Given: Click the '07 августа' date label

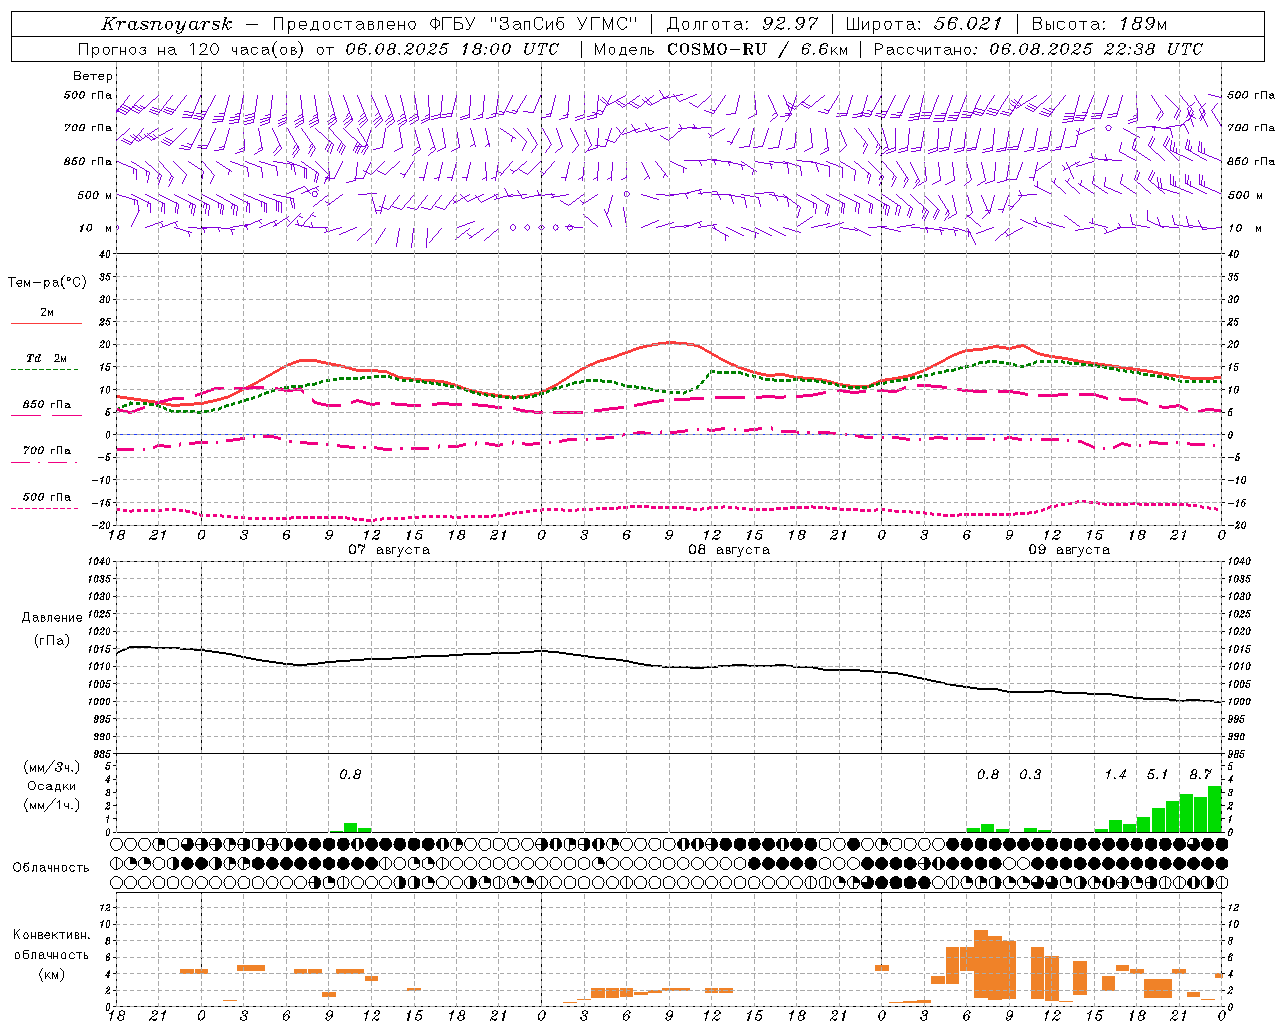Looking at the screenshot, I should click(x=389, y=550).
